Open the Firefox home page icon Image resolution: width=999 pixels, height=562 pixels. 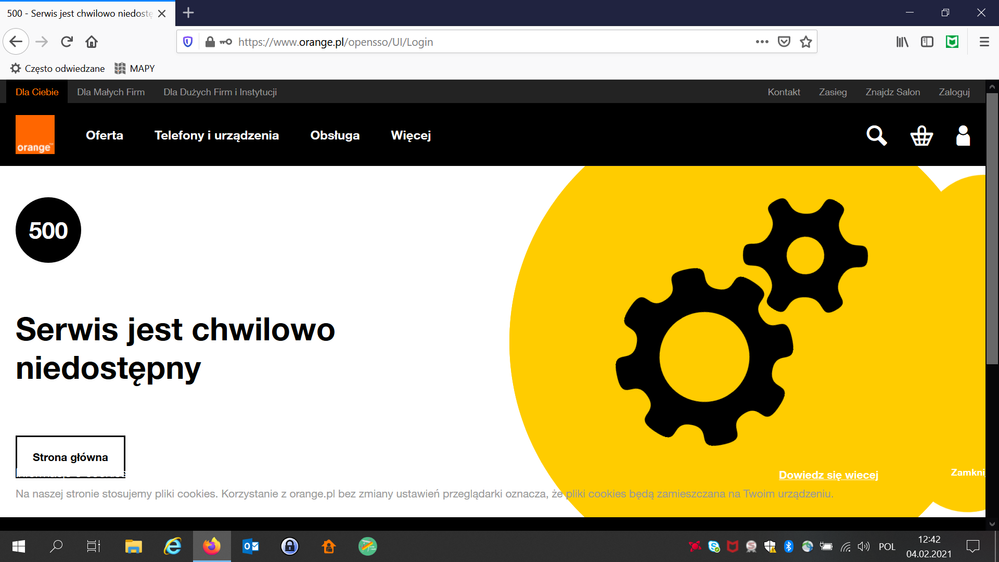(92, 42)
